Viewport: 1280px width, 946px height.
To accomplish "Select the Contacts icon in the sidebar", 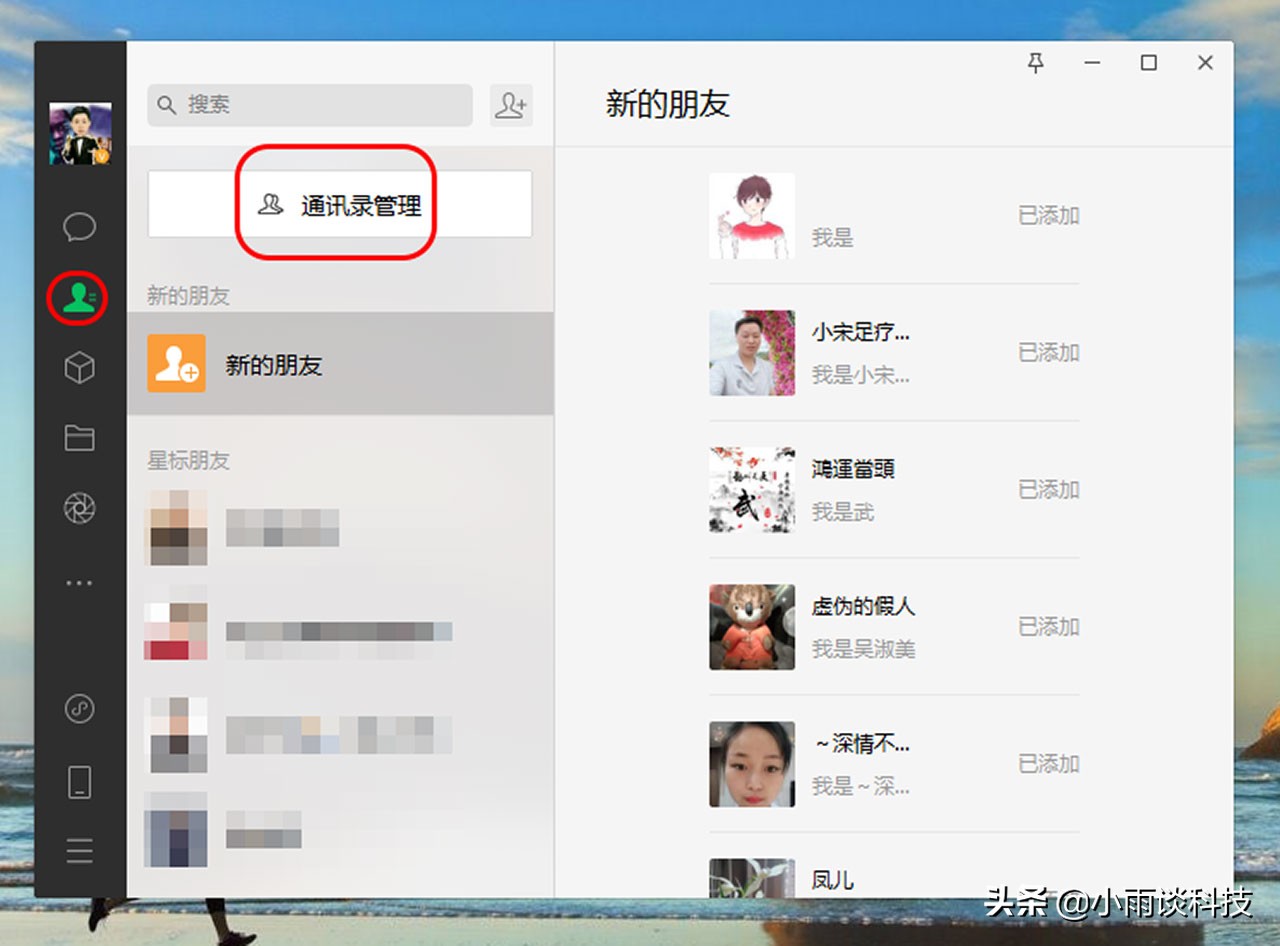I will (79, 297).
